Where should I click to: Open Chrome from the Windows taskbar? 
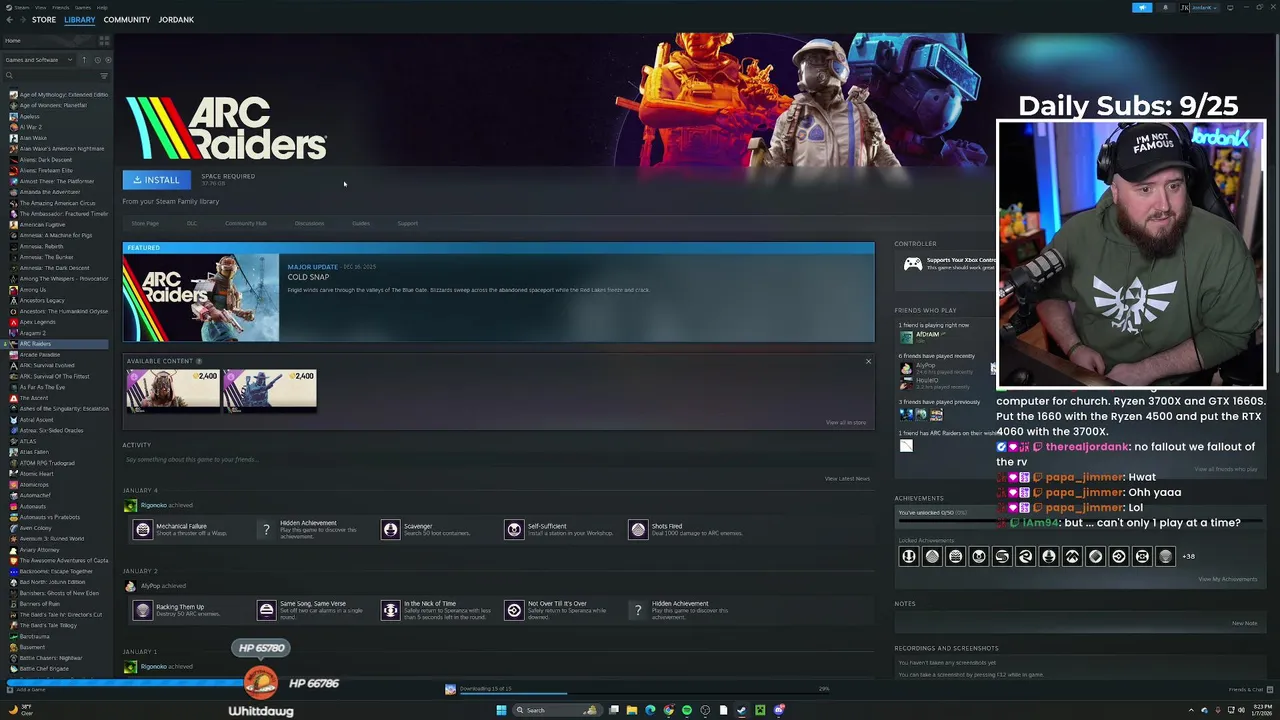pyautogui.click(x=669, y=710)
